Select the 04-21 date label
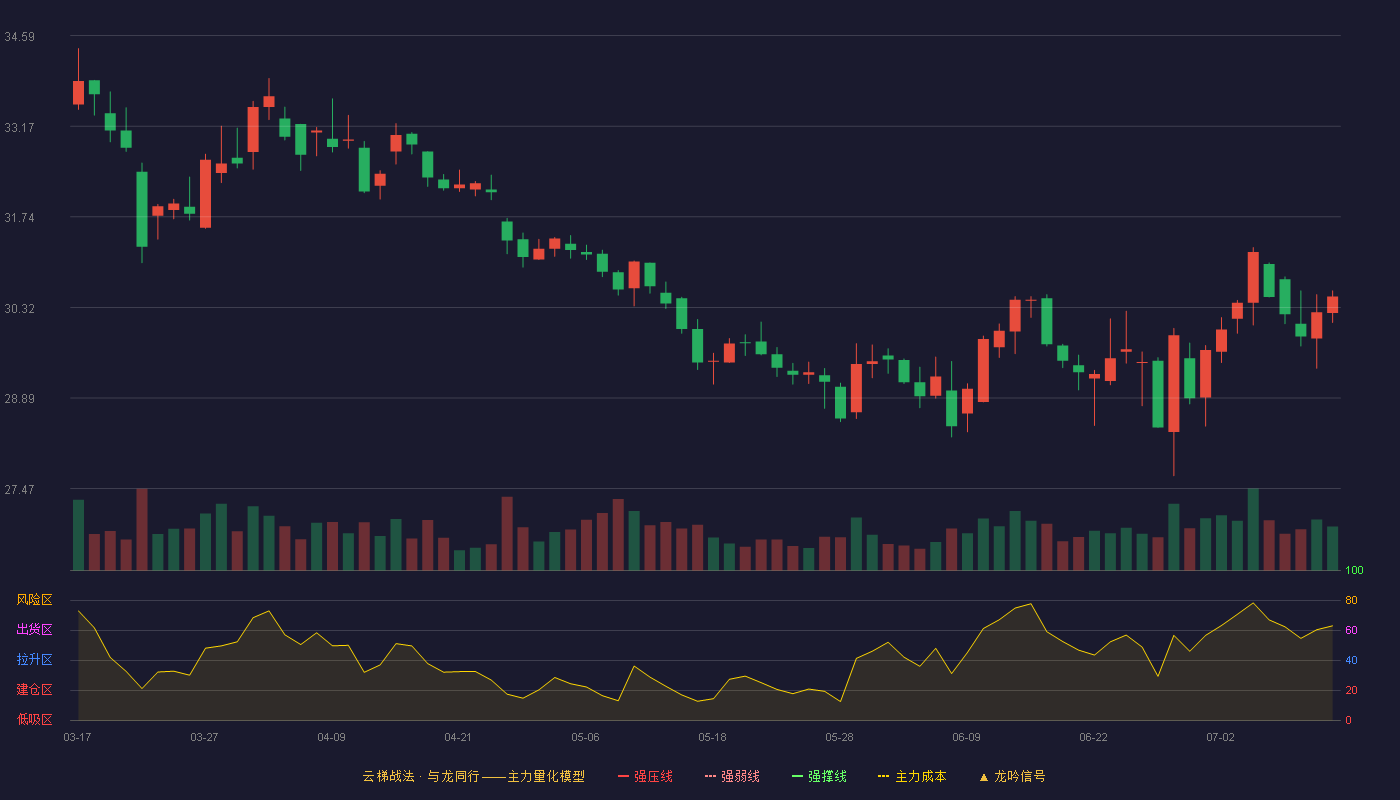 tap(458, 737)
